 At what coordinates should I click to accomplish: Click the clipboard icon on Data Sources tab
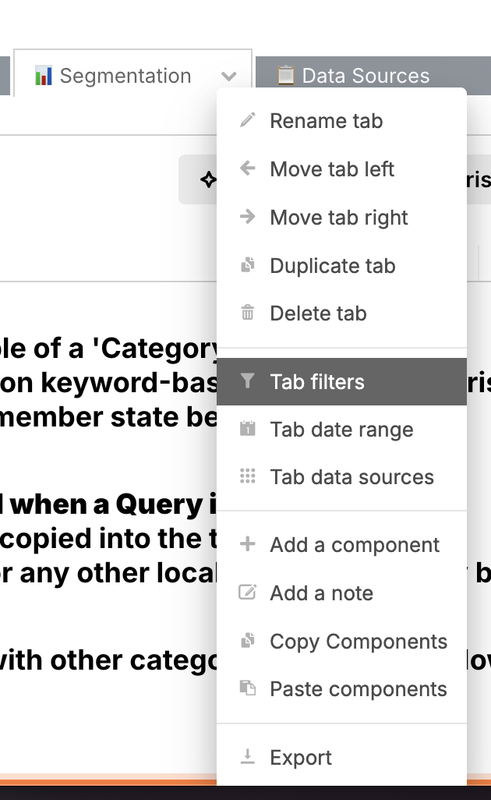tap(285, 74)
